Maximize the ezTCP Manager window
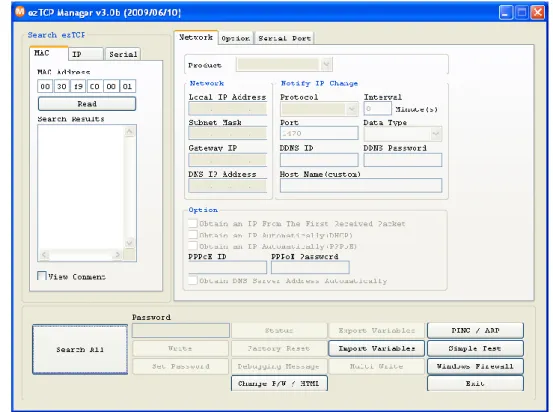 (x=522, y=13)
